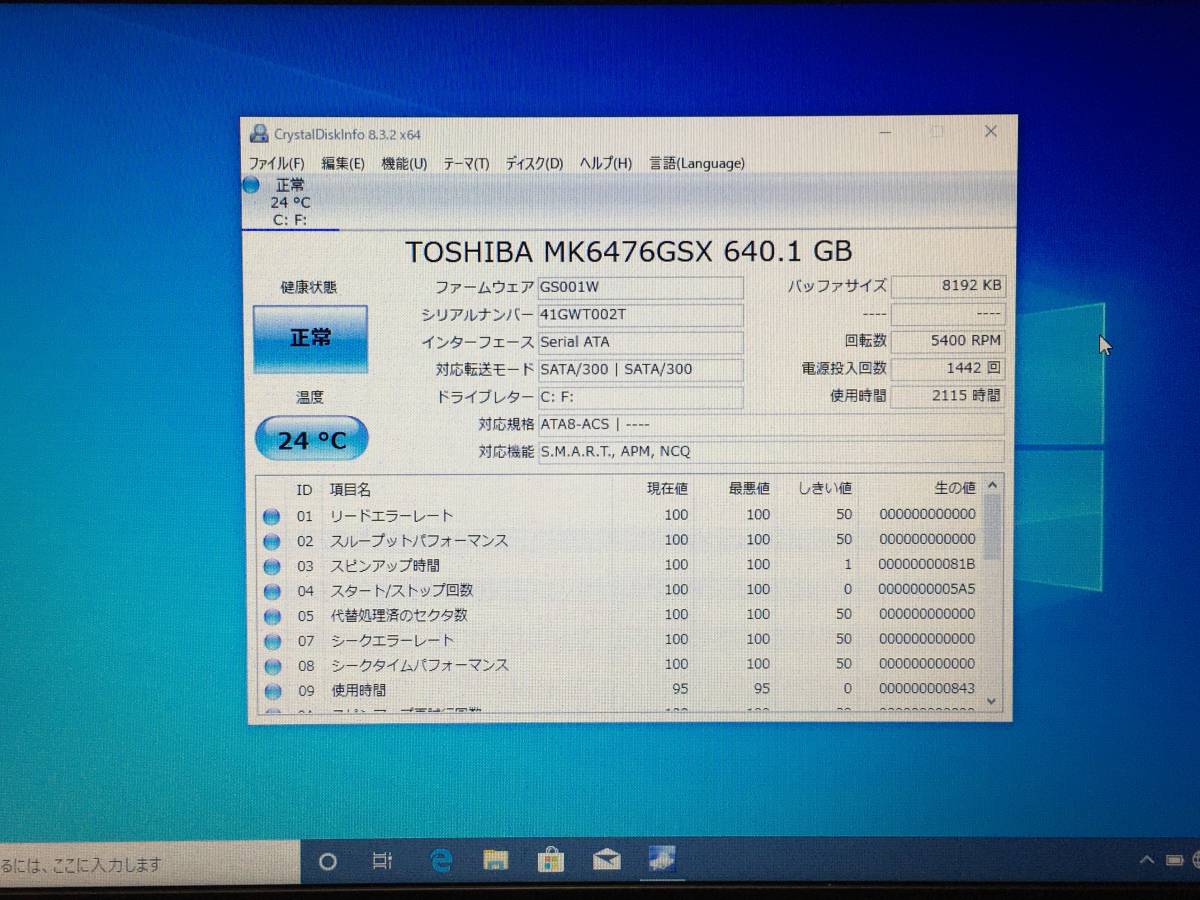This screenshot has width=1200, height=900.
Task: Click the status circle for ID 03
Action: tap(271, 567)
